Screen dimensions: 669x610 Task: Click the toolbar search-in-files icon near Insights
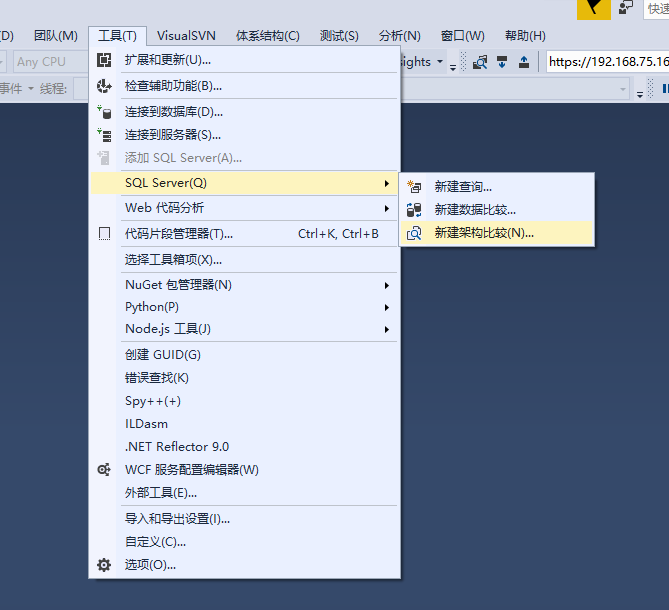(480, 62)
